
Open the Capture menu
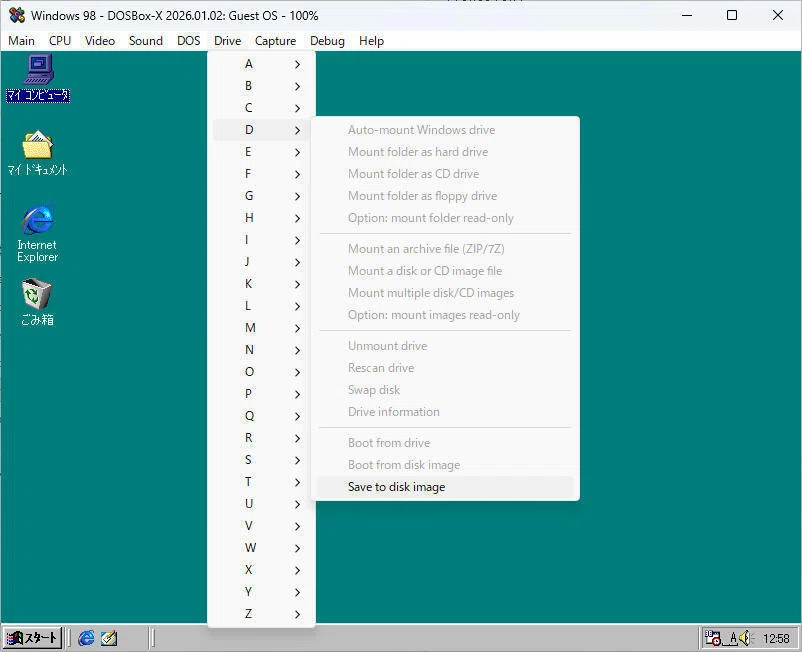tap(275, 41)
